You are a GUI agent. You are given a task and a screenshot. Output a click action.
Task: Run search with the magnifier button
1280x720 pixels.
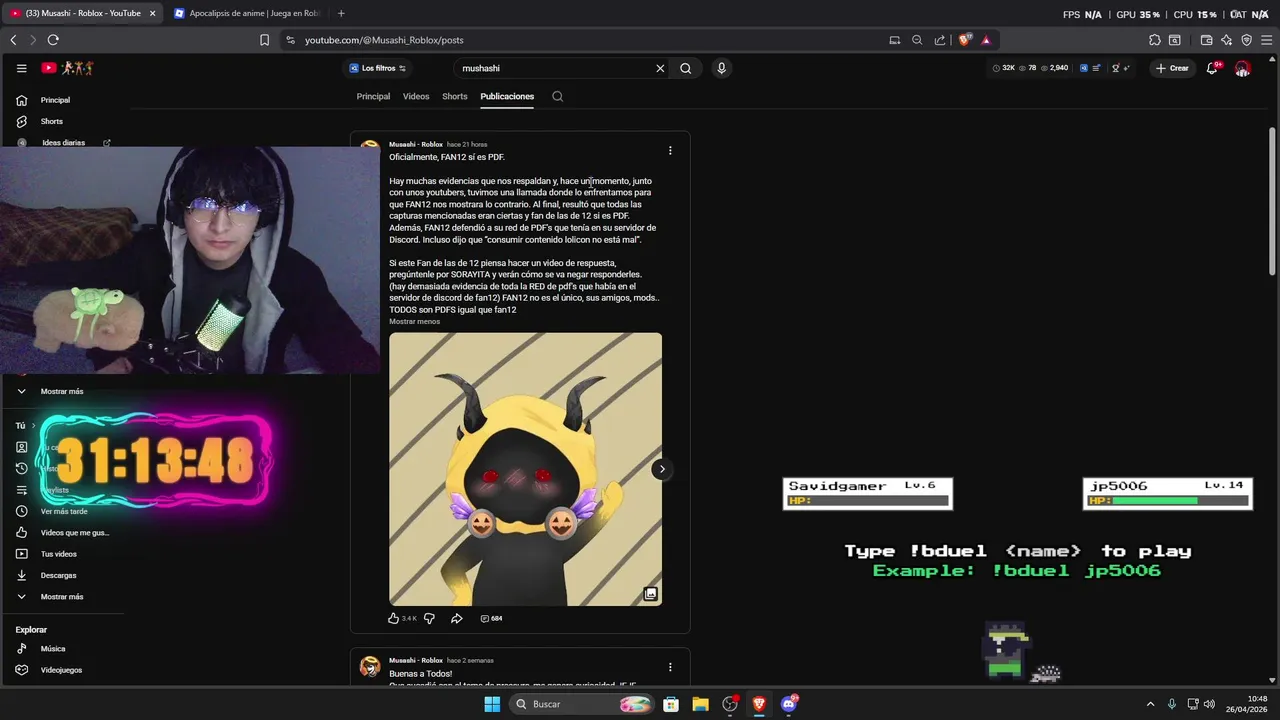click(686, 69)
